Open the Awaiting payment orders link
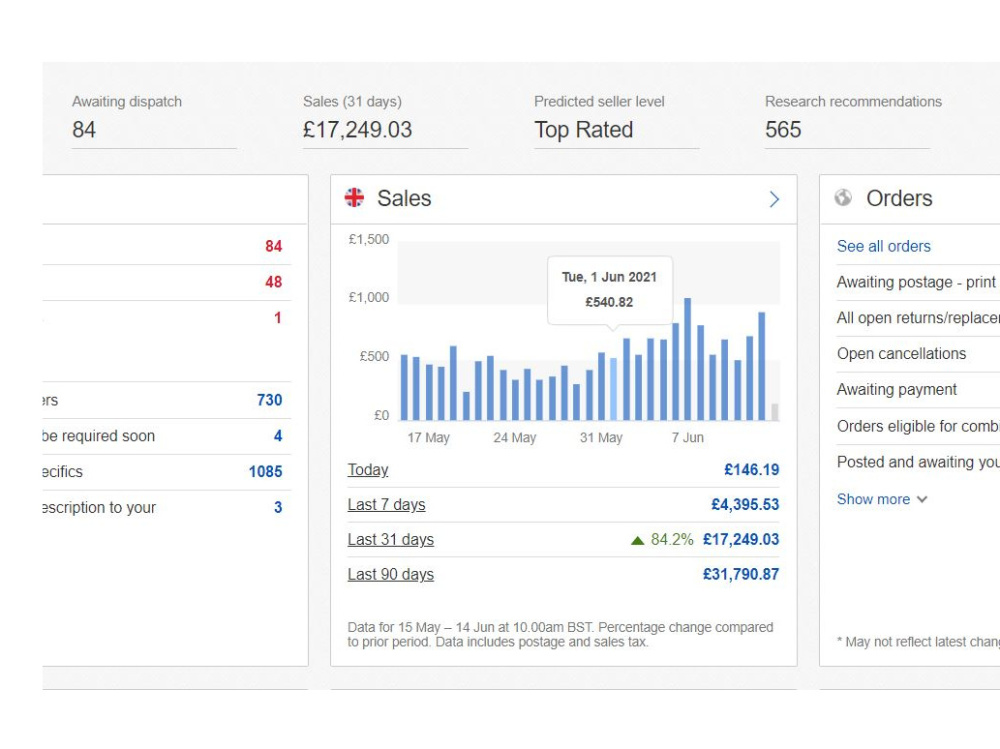This screenshot has height=749, width=1000. 897,389
